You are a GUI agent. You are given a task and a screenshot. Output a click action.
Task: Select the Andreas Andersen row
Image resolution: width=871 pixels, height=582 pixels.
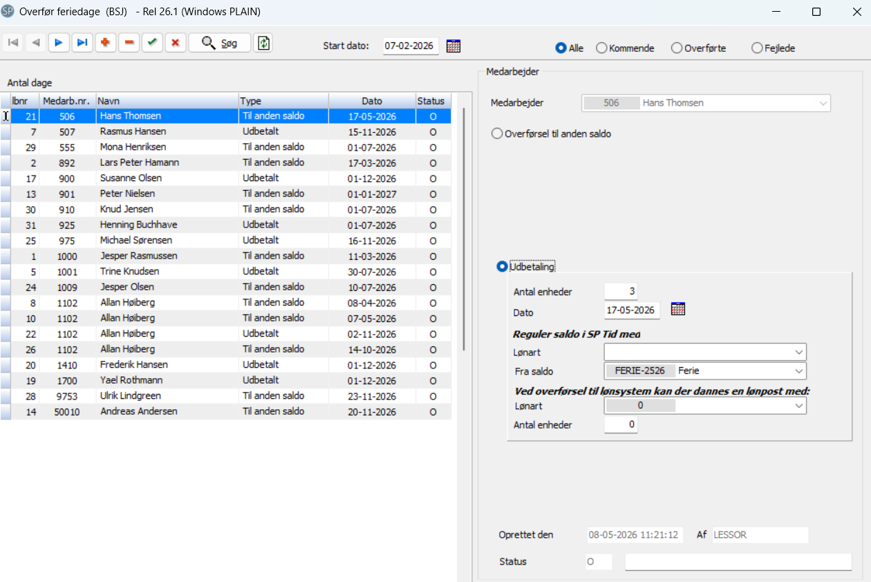226,412
